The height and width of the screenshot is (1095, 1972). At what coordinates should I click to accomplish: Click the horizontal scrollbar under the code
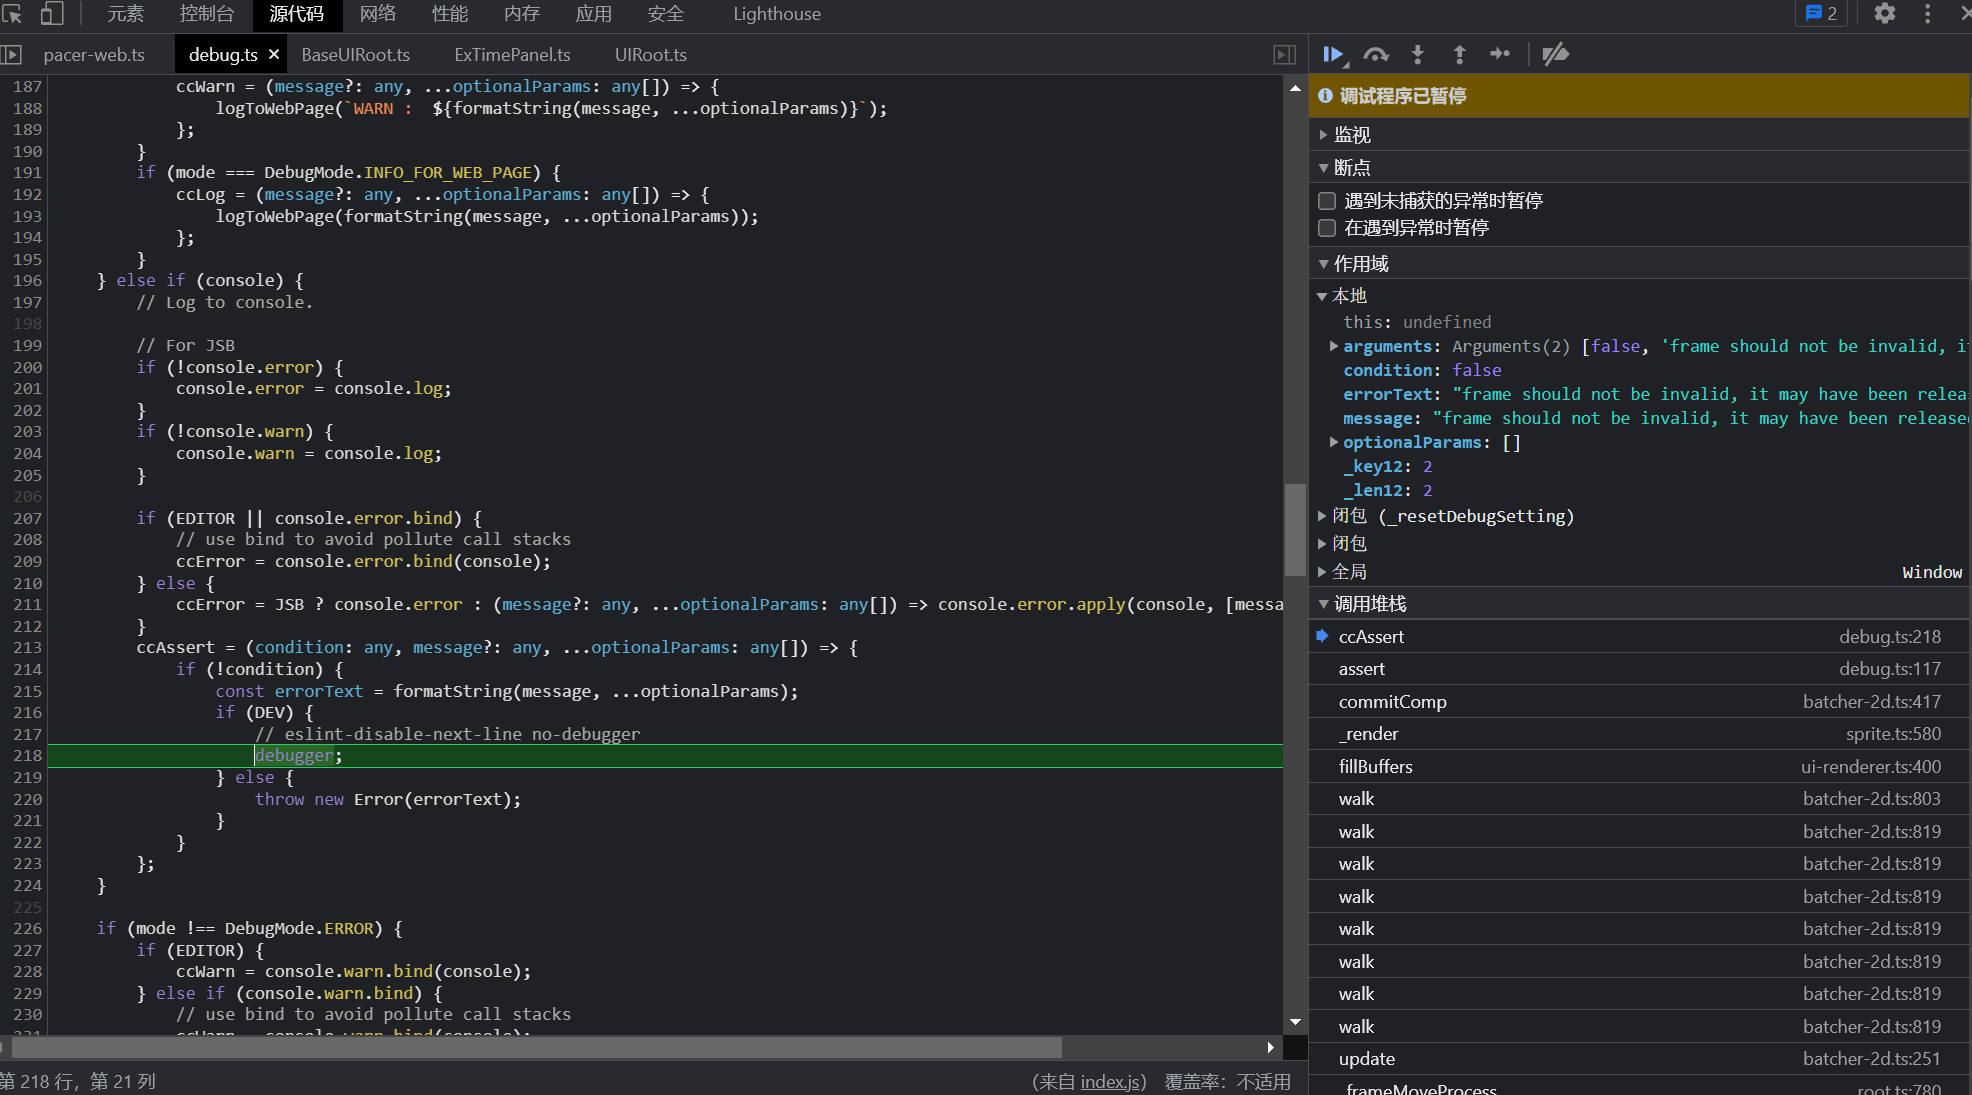[x=536, y=1047]
